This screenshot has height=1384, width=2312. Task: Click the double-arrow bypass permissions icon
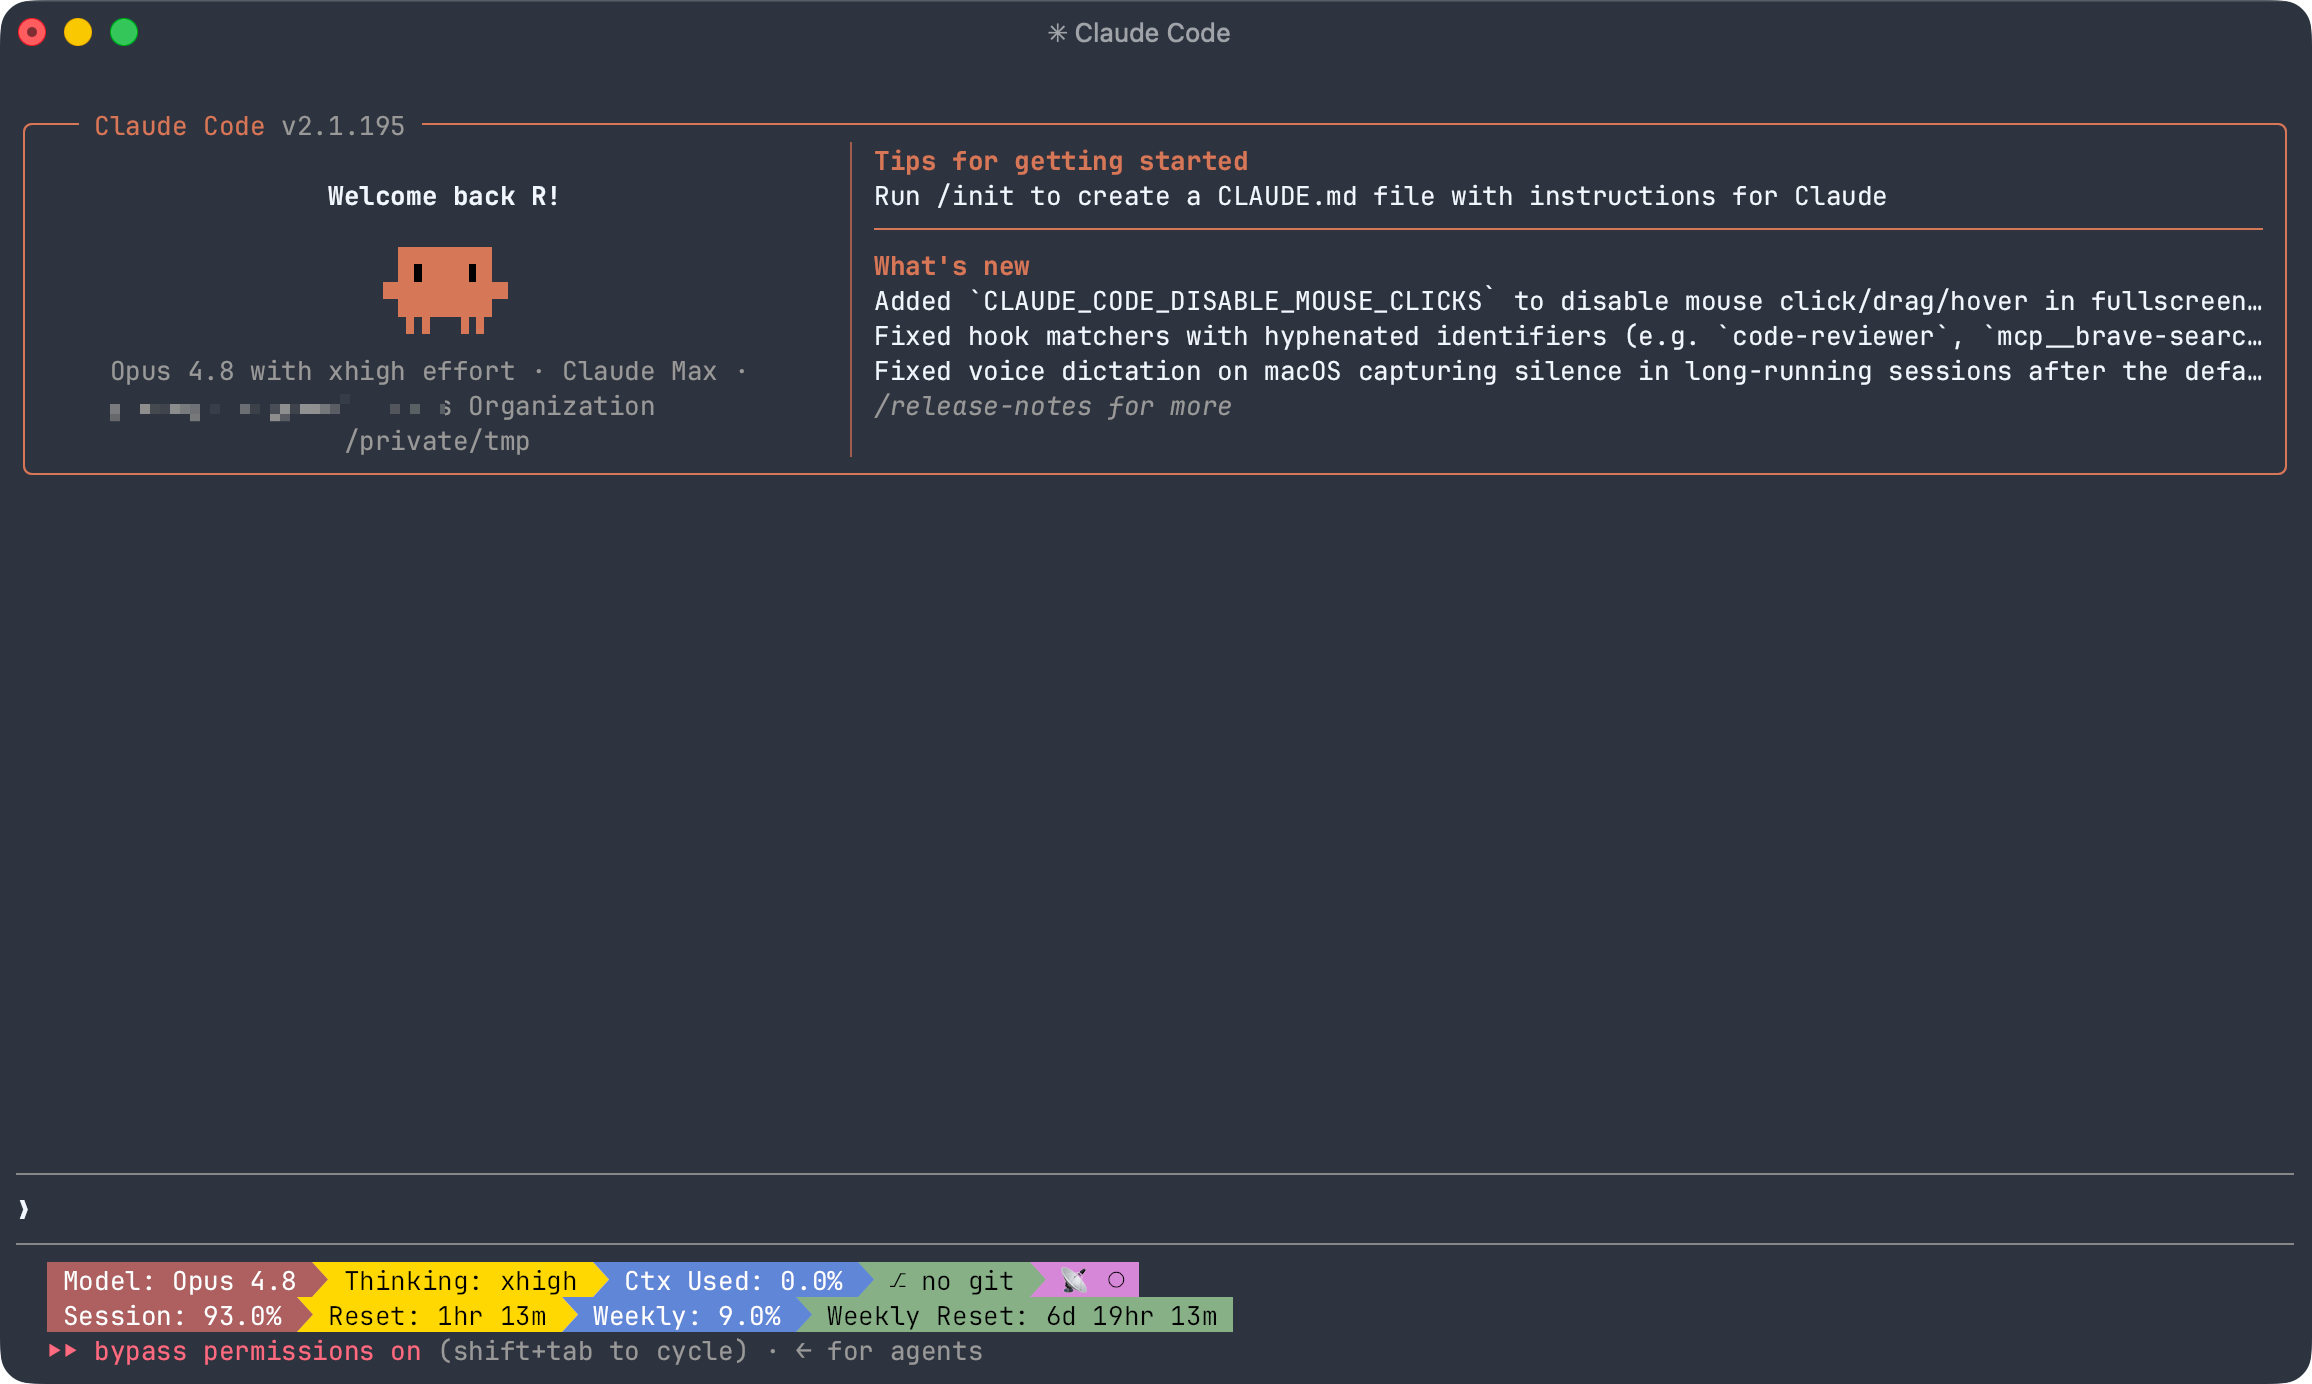tap(63, 1351)
